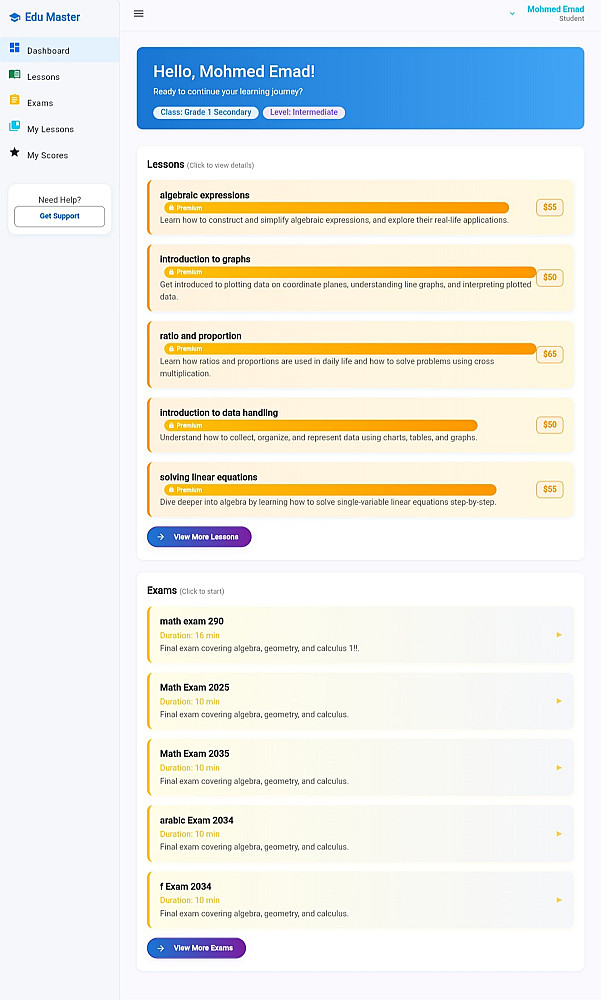Click the View More Lessons button
This screenshot has height=1000, width=601.
coord(199,537)
